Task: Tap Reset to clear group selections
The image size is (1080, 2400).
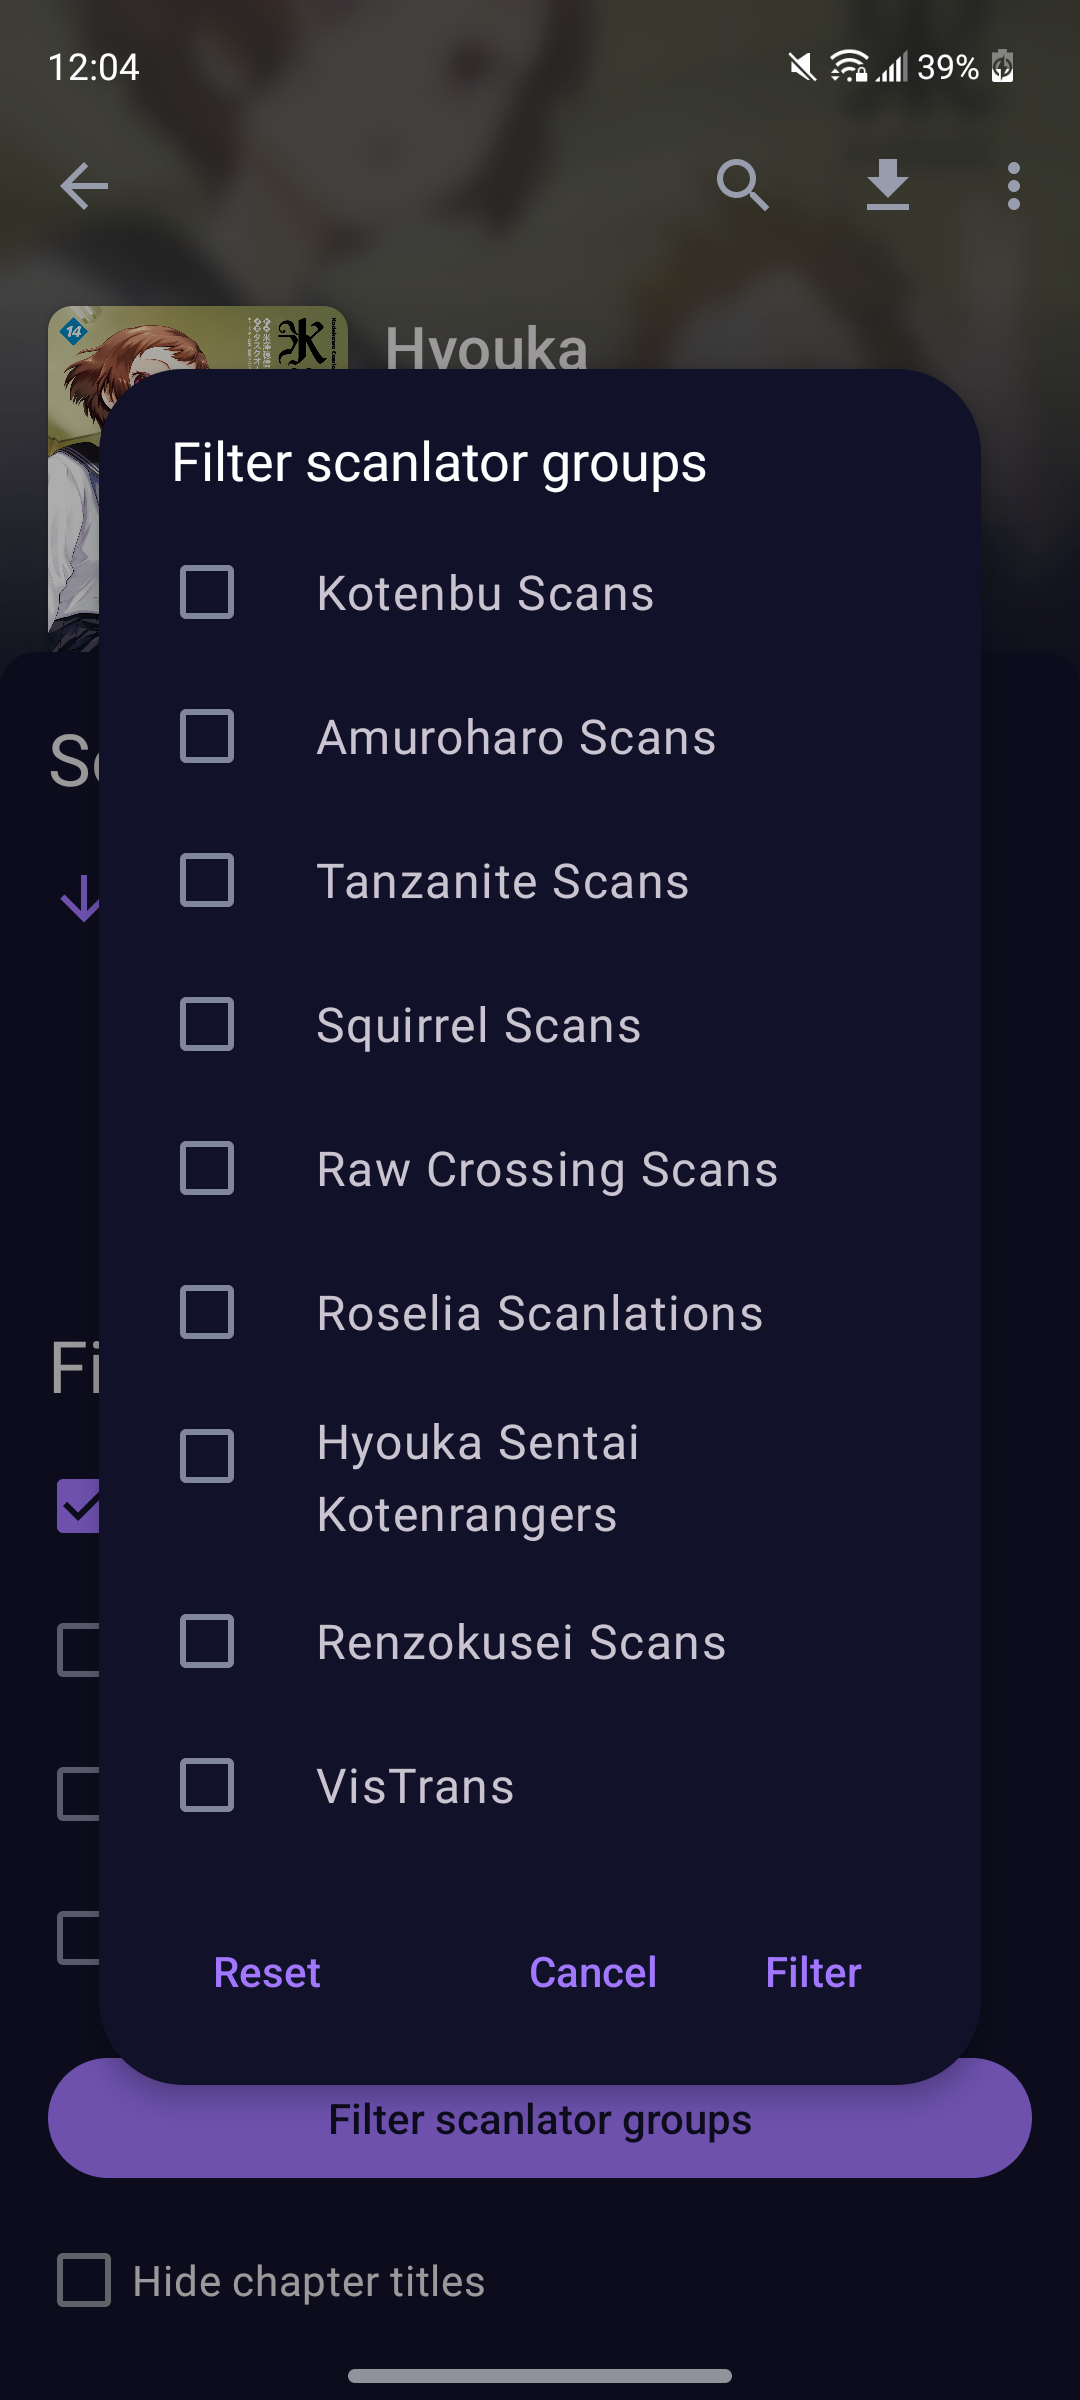Action: point(266,1972)
